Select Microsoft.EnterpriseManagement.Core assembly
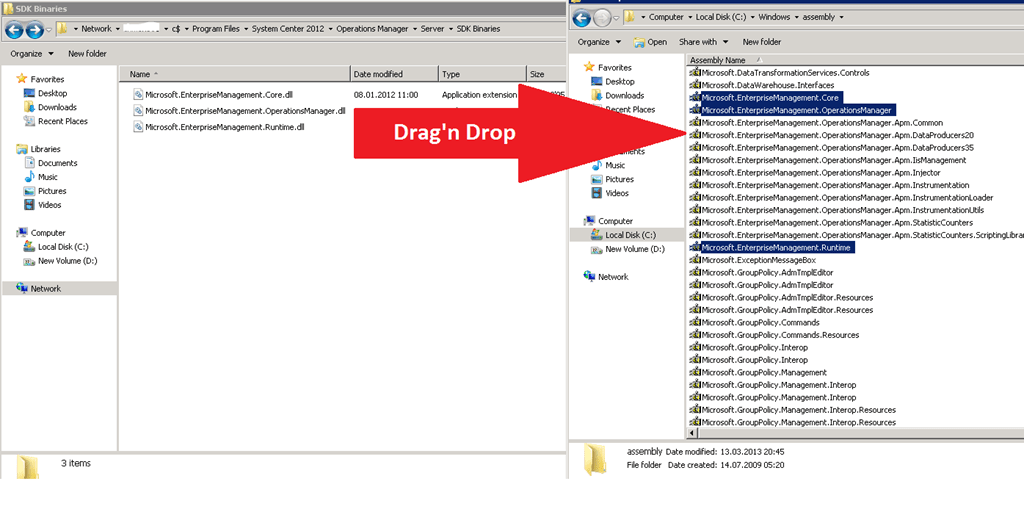Image resolution: width=1024 pixels, height=509 pixels. (770, 97)
